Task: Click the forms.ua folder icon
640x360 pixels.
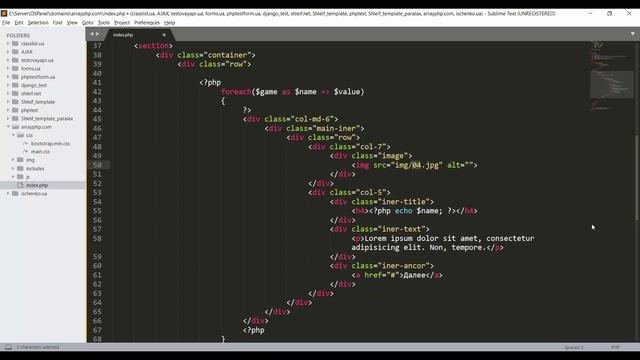Action: pyautogui.click(x=15, y=69)
